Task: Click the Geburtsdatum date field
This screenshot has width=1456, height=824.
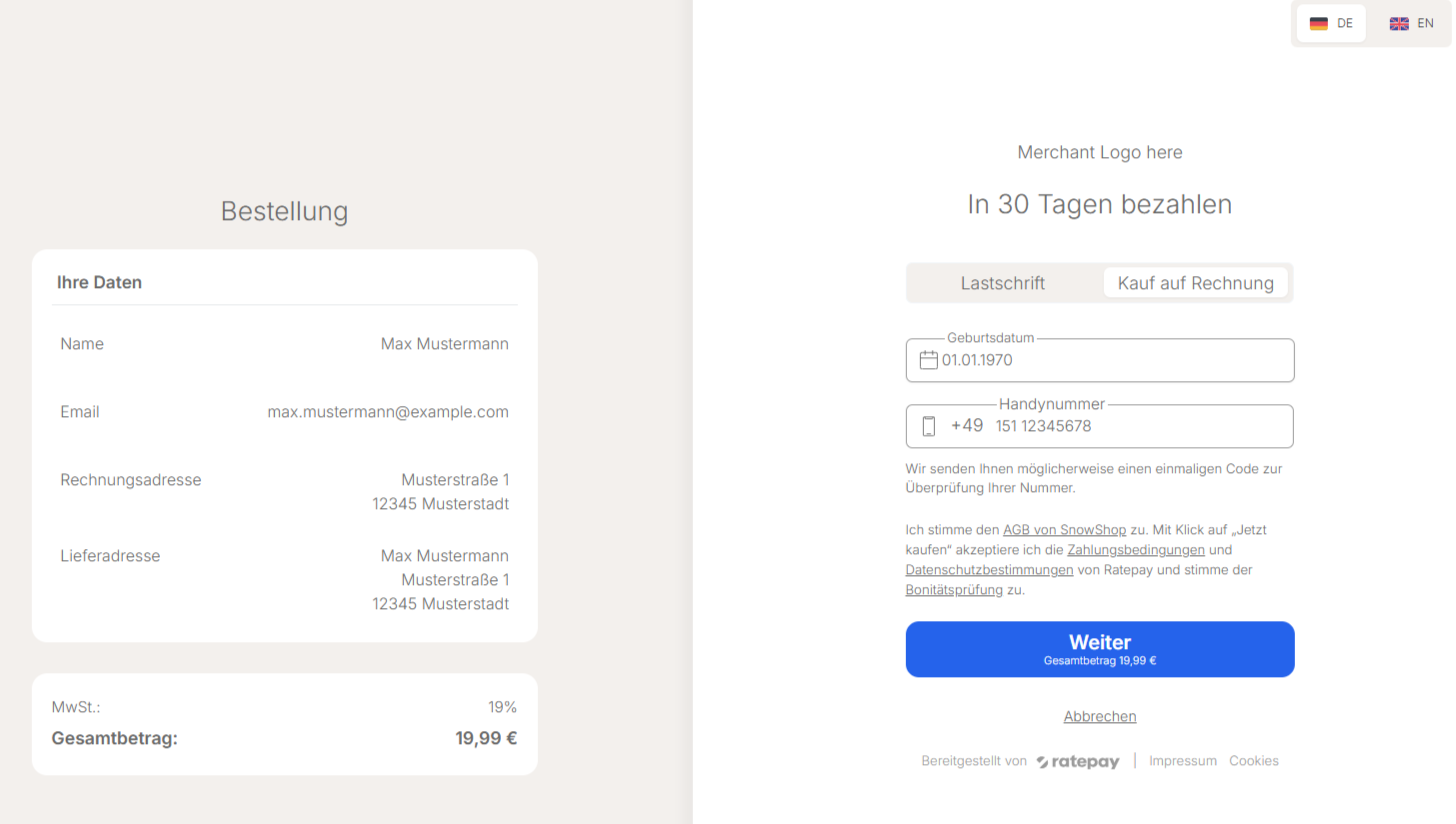Action: coord(1110,360)
